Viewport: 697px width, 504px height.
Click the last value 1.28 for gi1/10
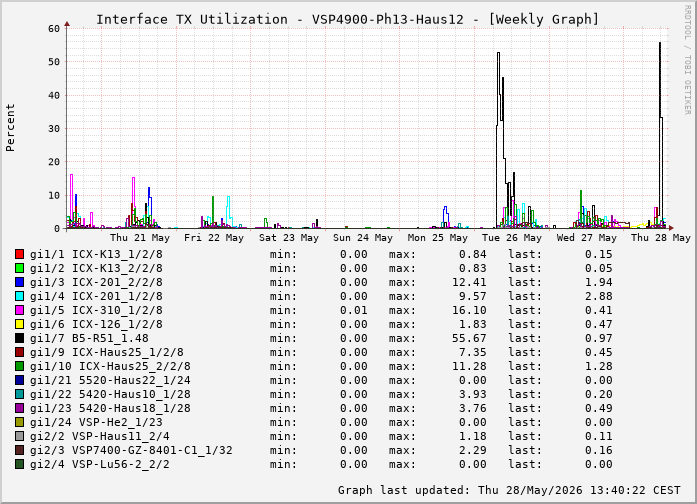point(599,366)
